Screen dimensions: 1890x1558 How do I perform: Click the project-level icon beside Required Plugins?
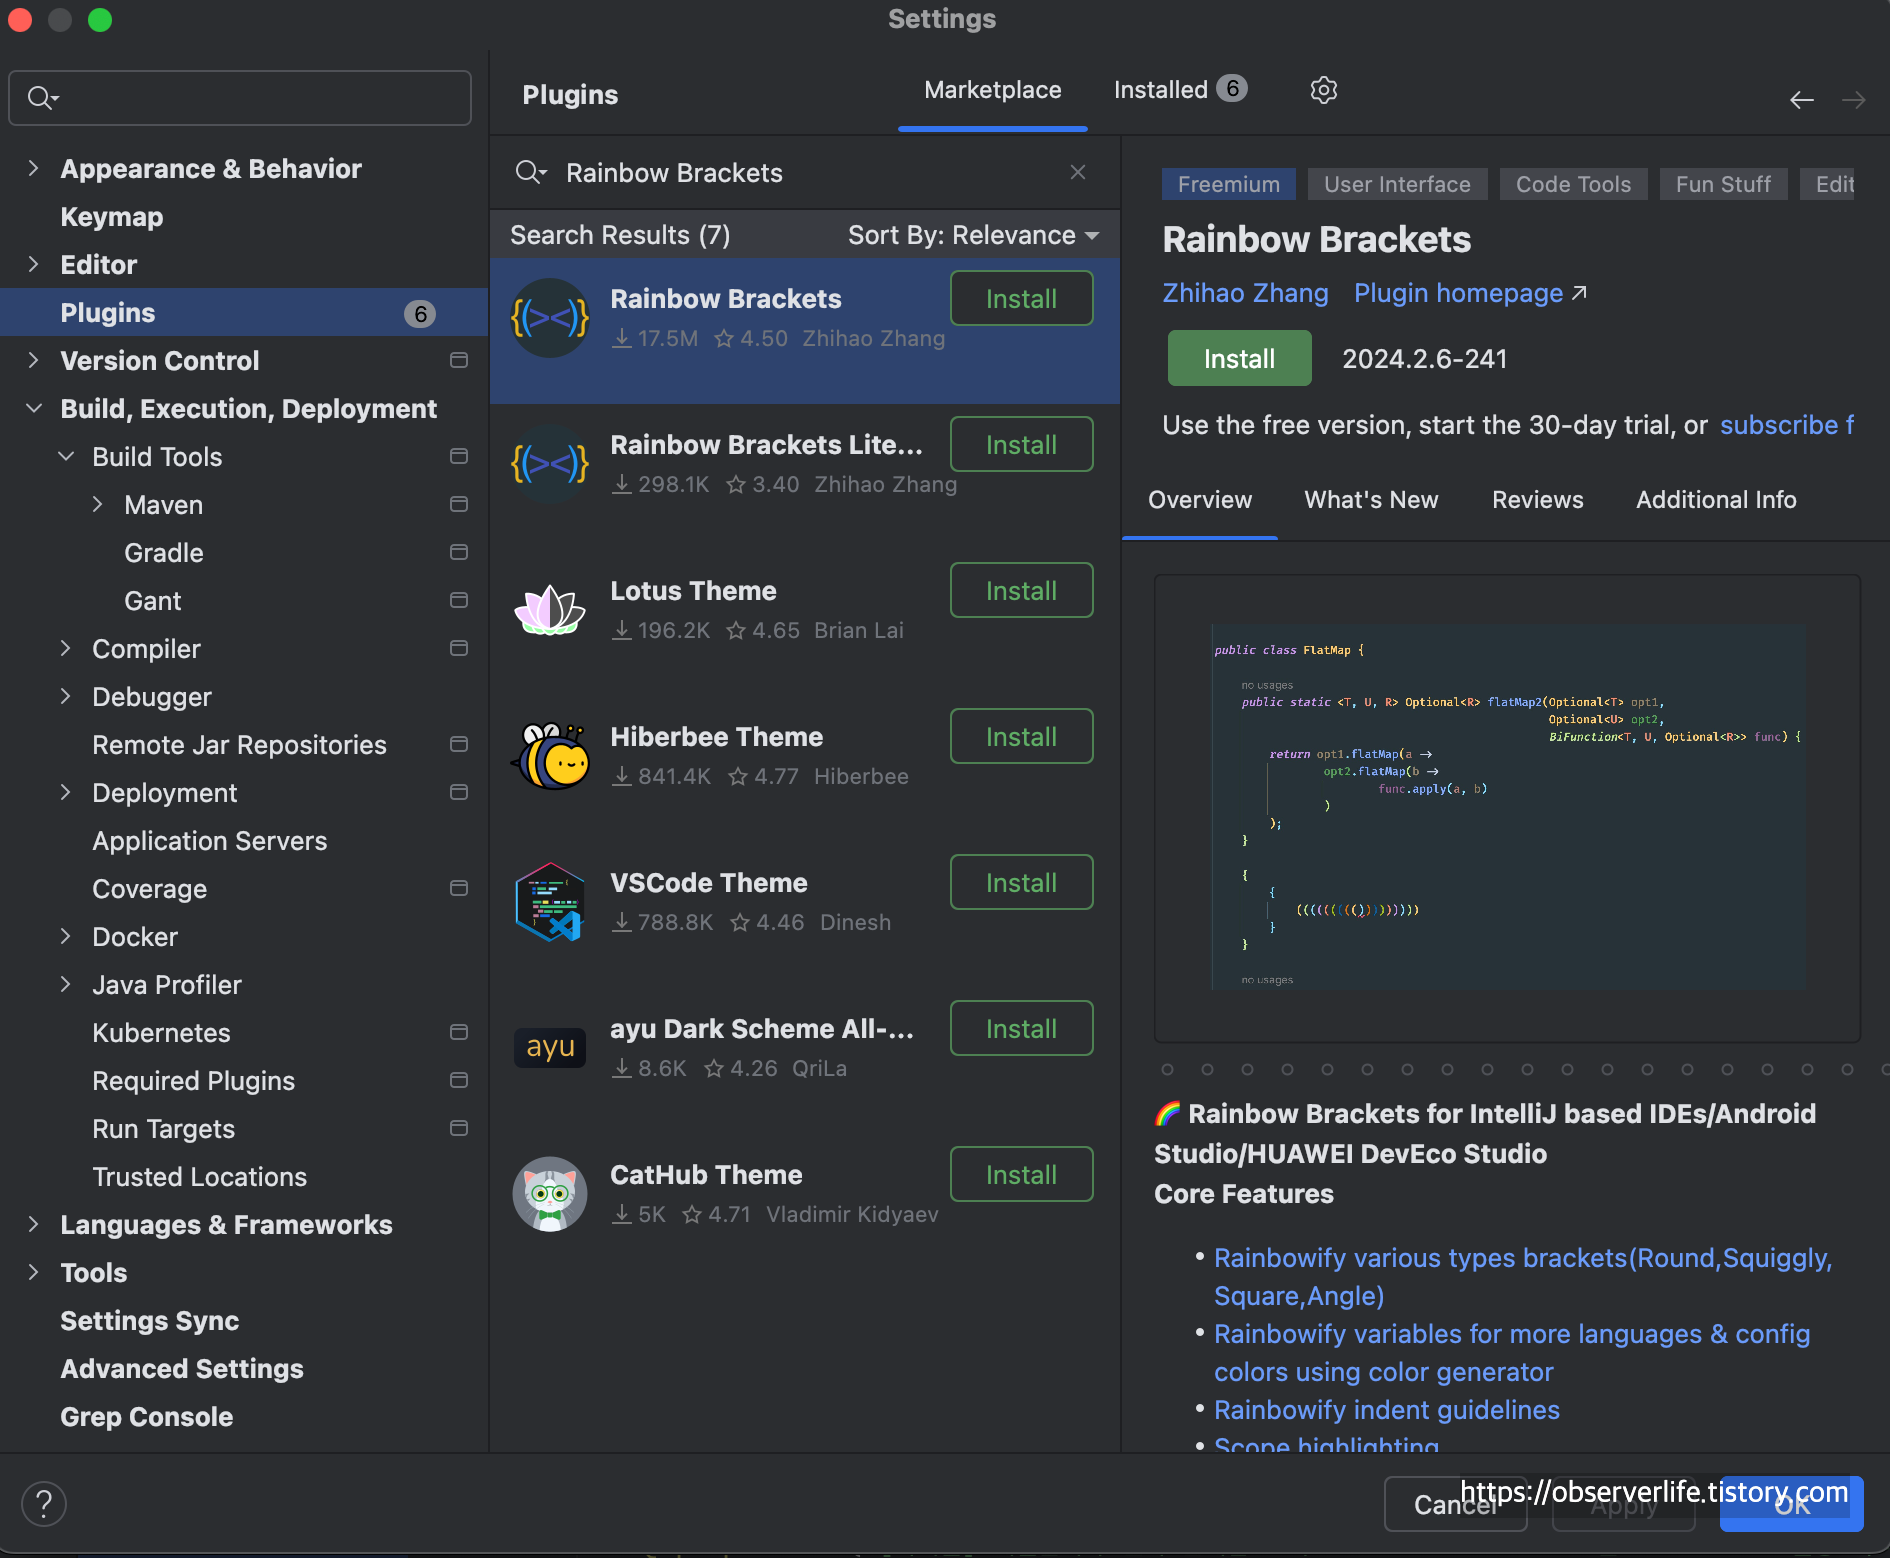point(459,1080)
